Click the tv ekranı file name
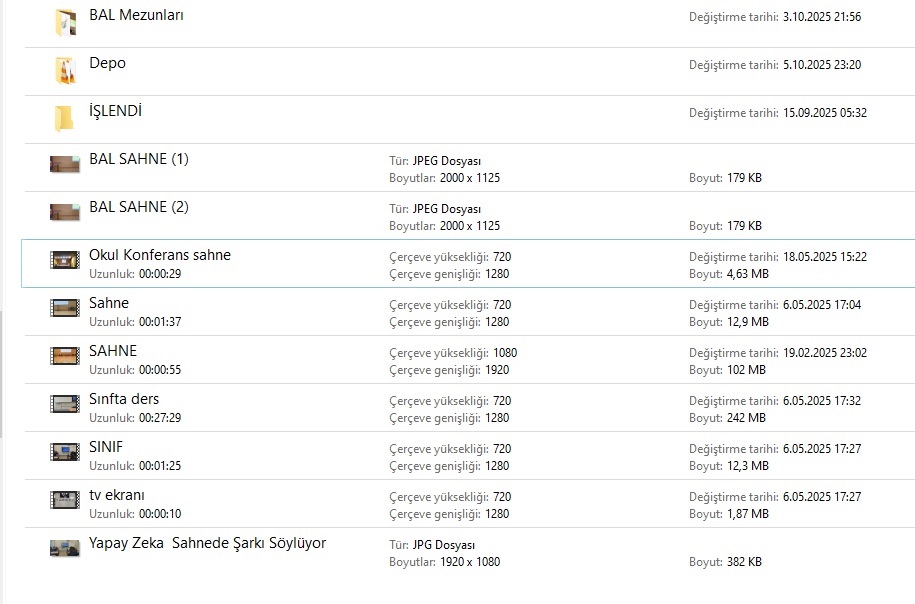 click(x=117, y=495)
